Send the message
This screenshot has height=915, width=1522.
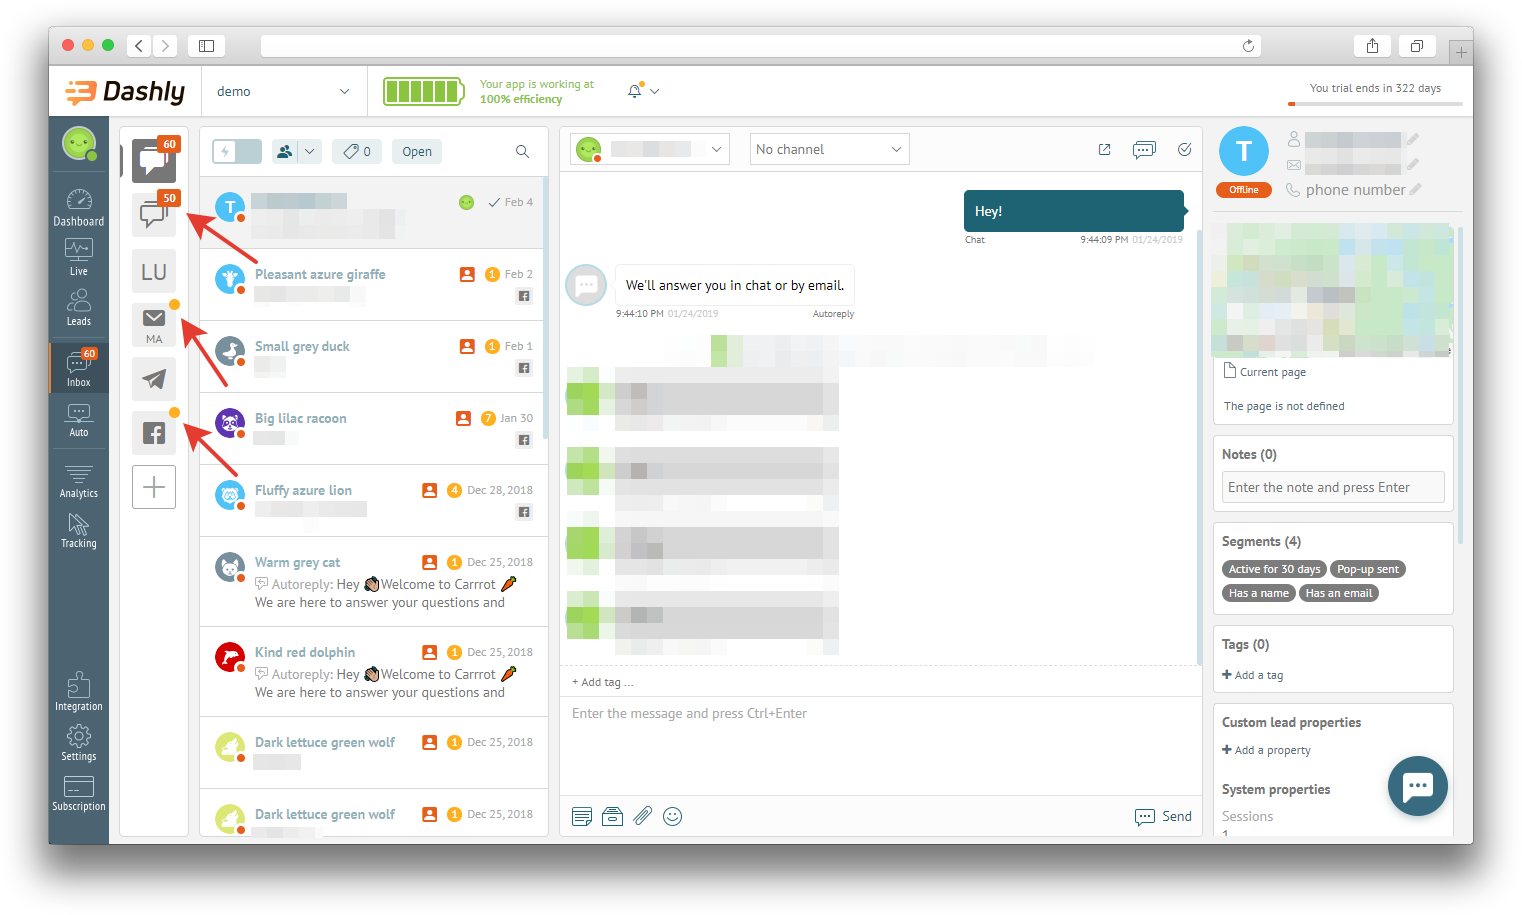click(1163, 816)
